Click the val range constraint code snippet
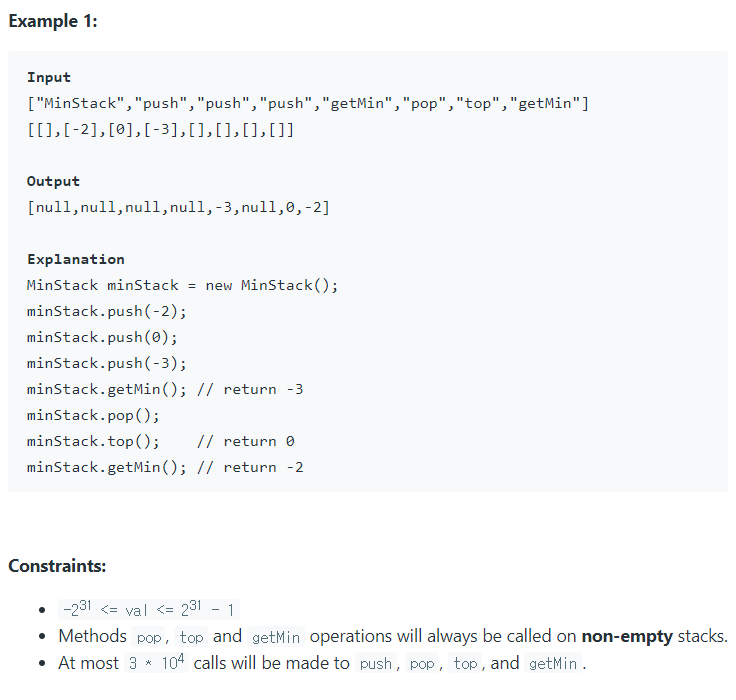The image size is (736, 700). pos(149,609)
